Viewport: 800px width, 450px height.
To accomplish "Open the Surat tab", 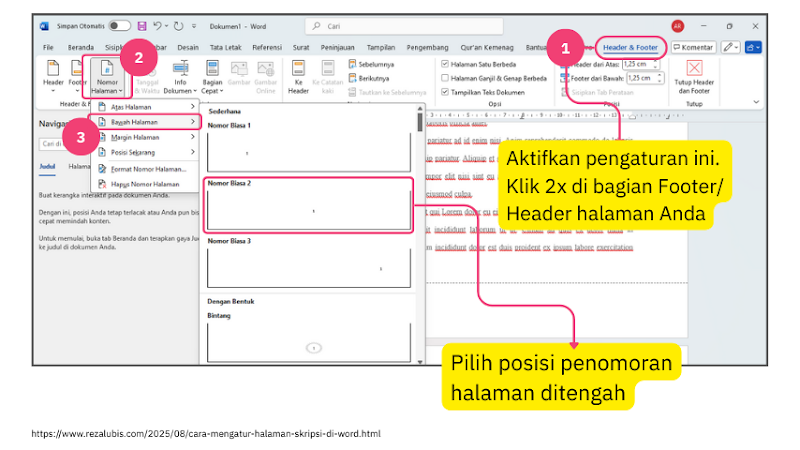I will (x=301, y=47).
